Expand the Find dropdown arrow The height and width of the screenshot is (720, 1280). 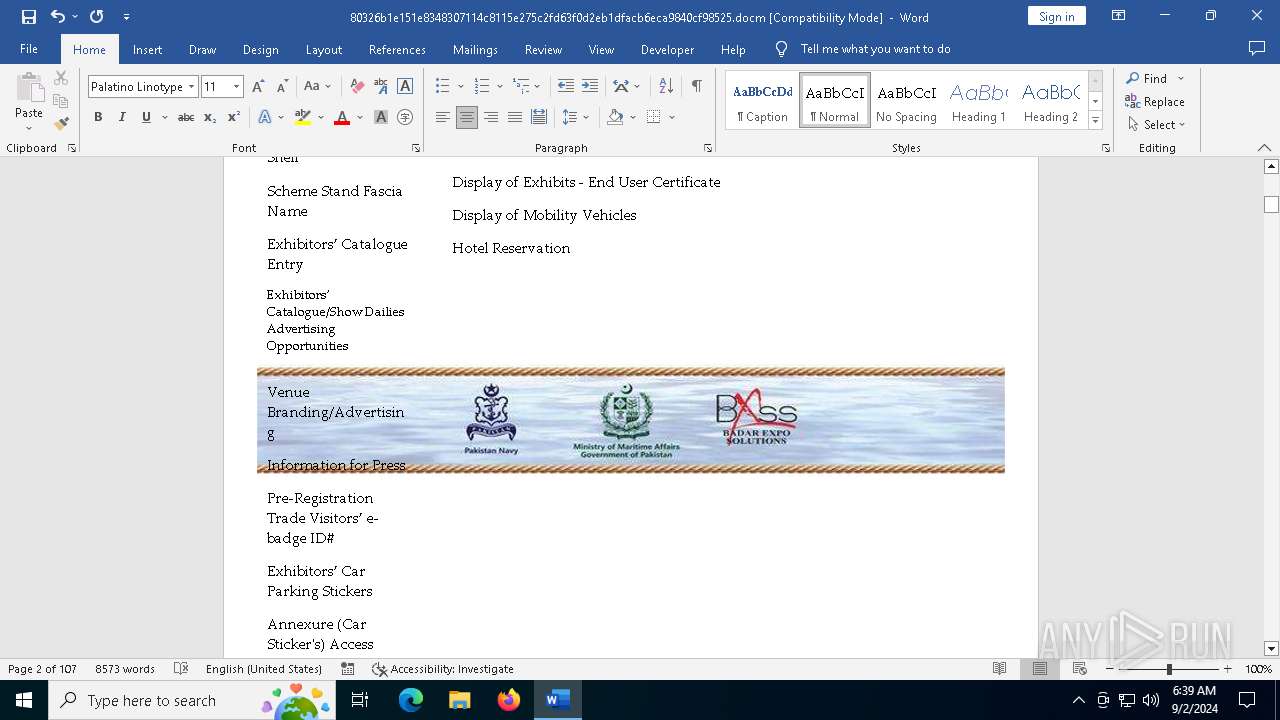pos(1181,78)
